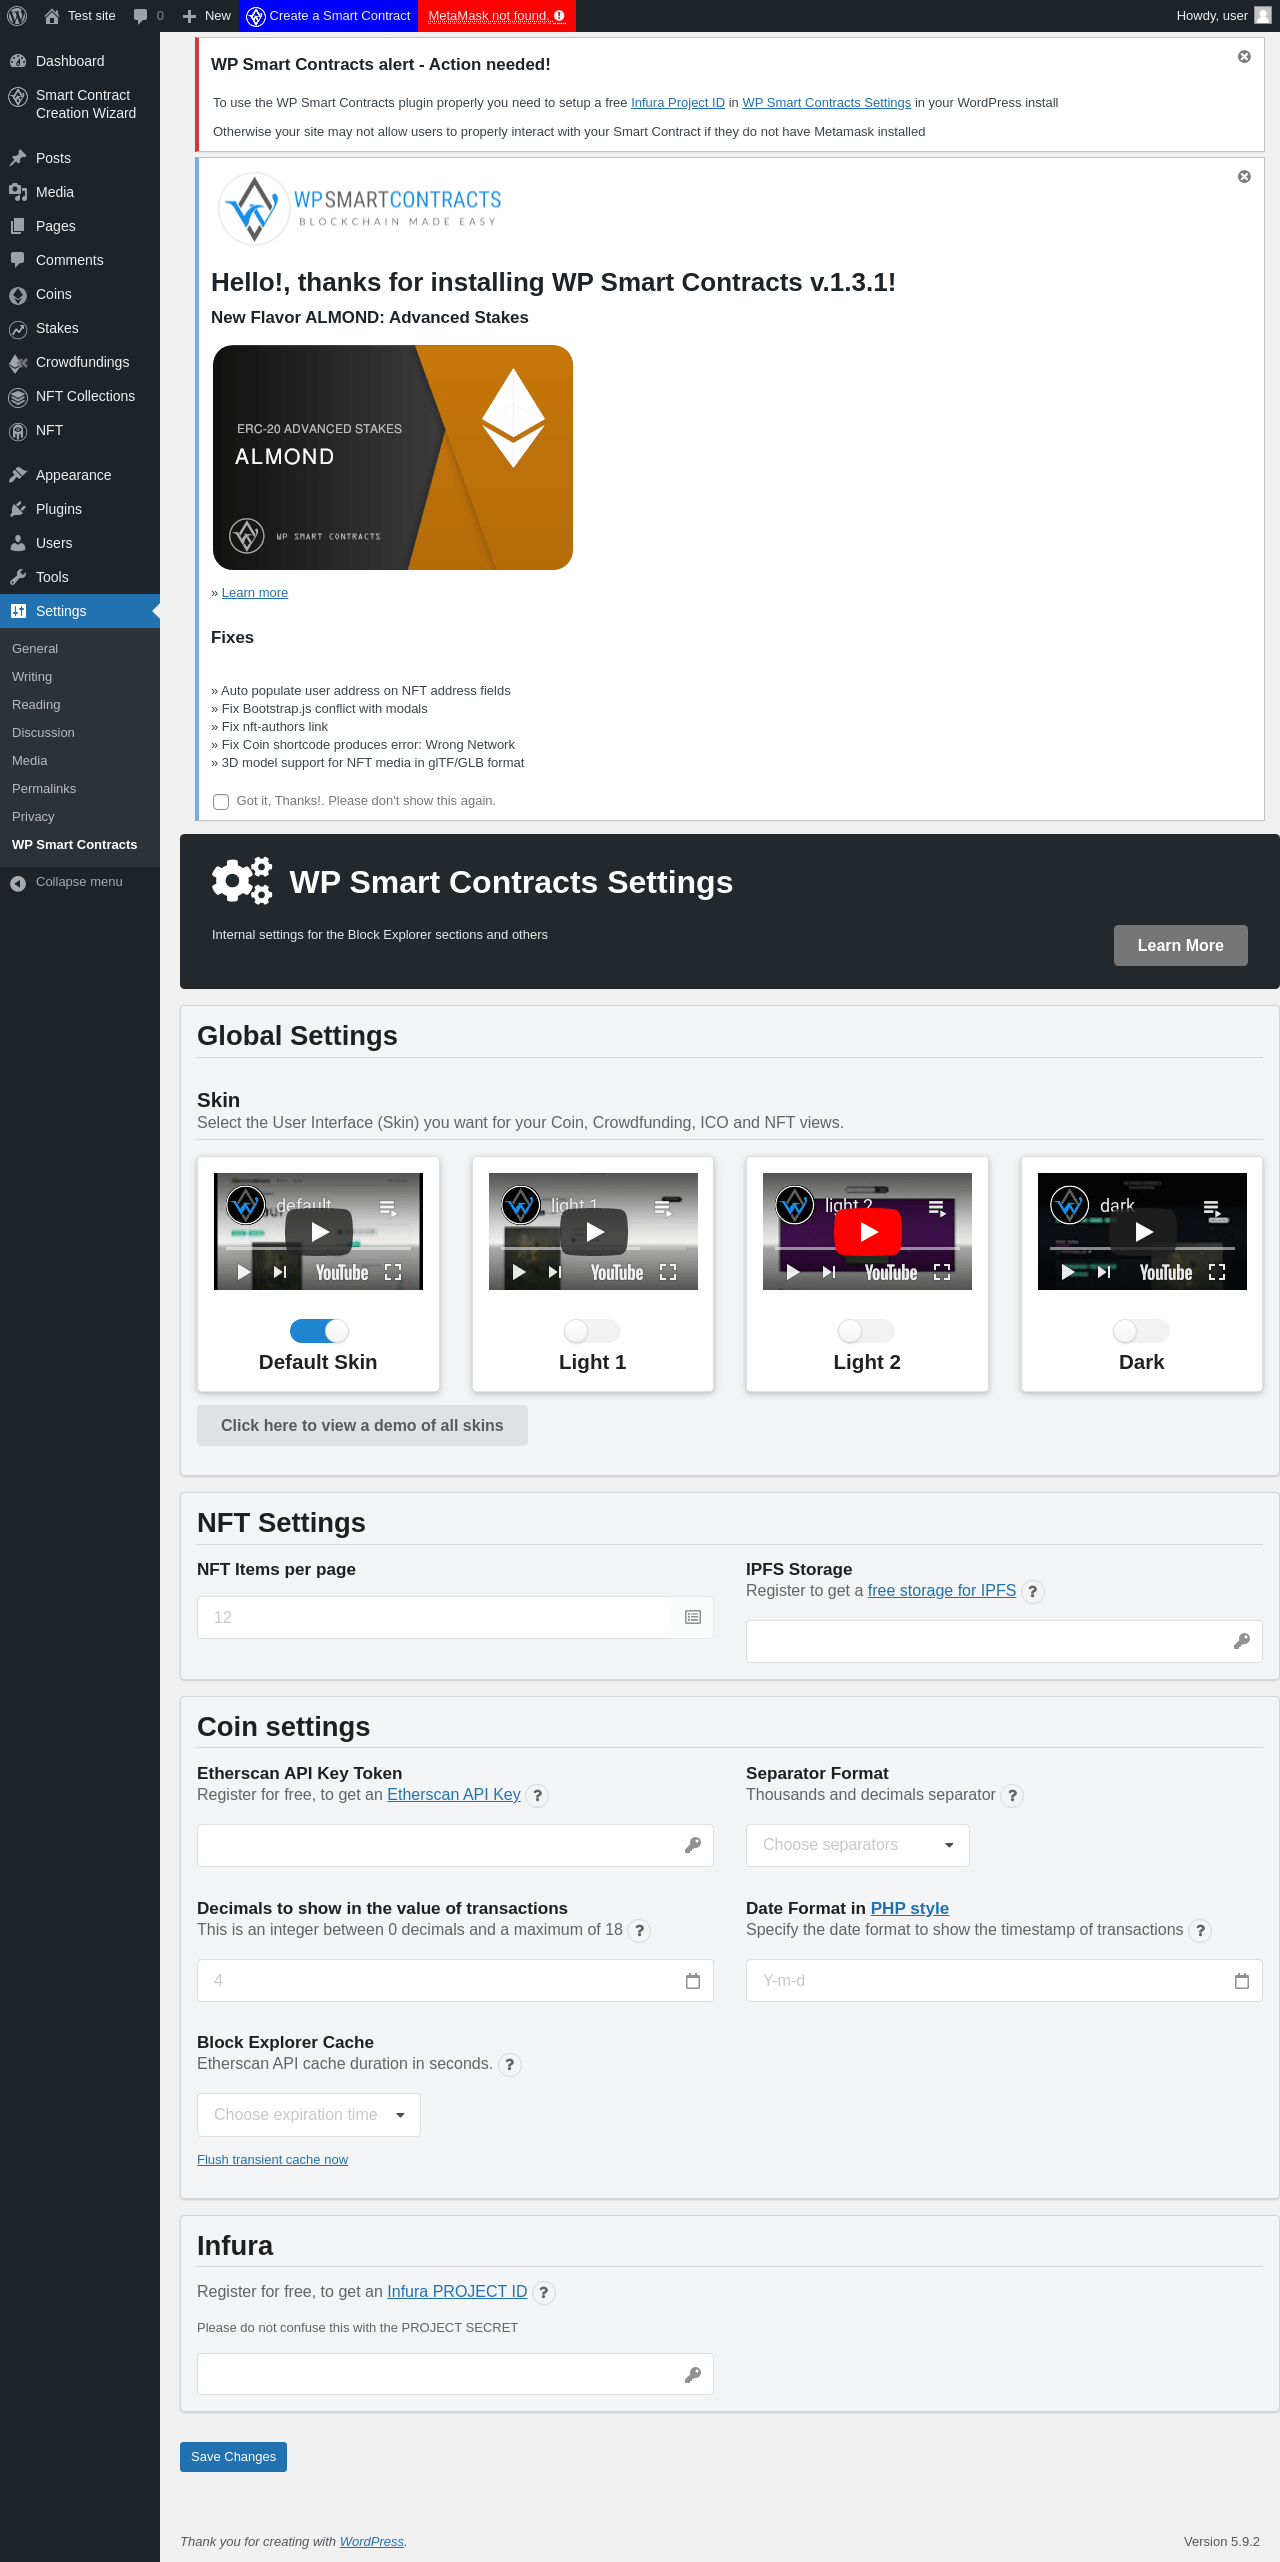Click the view demo of all skins button
Screen dimensions: 1280x2562
pos(362,1426)
